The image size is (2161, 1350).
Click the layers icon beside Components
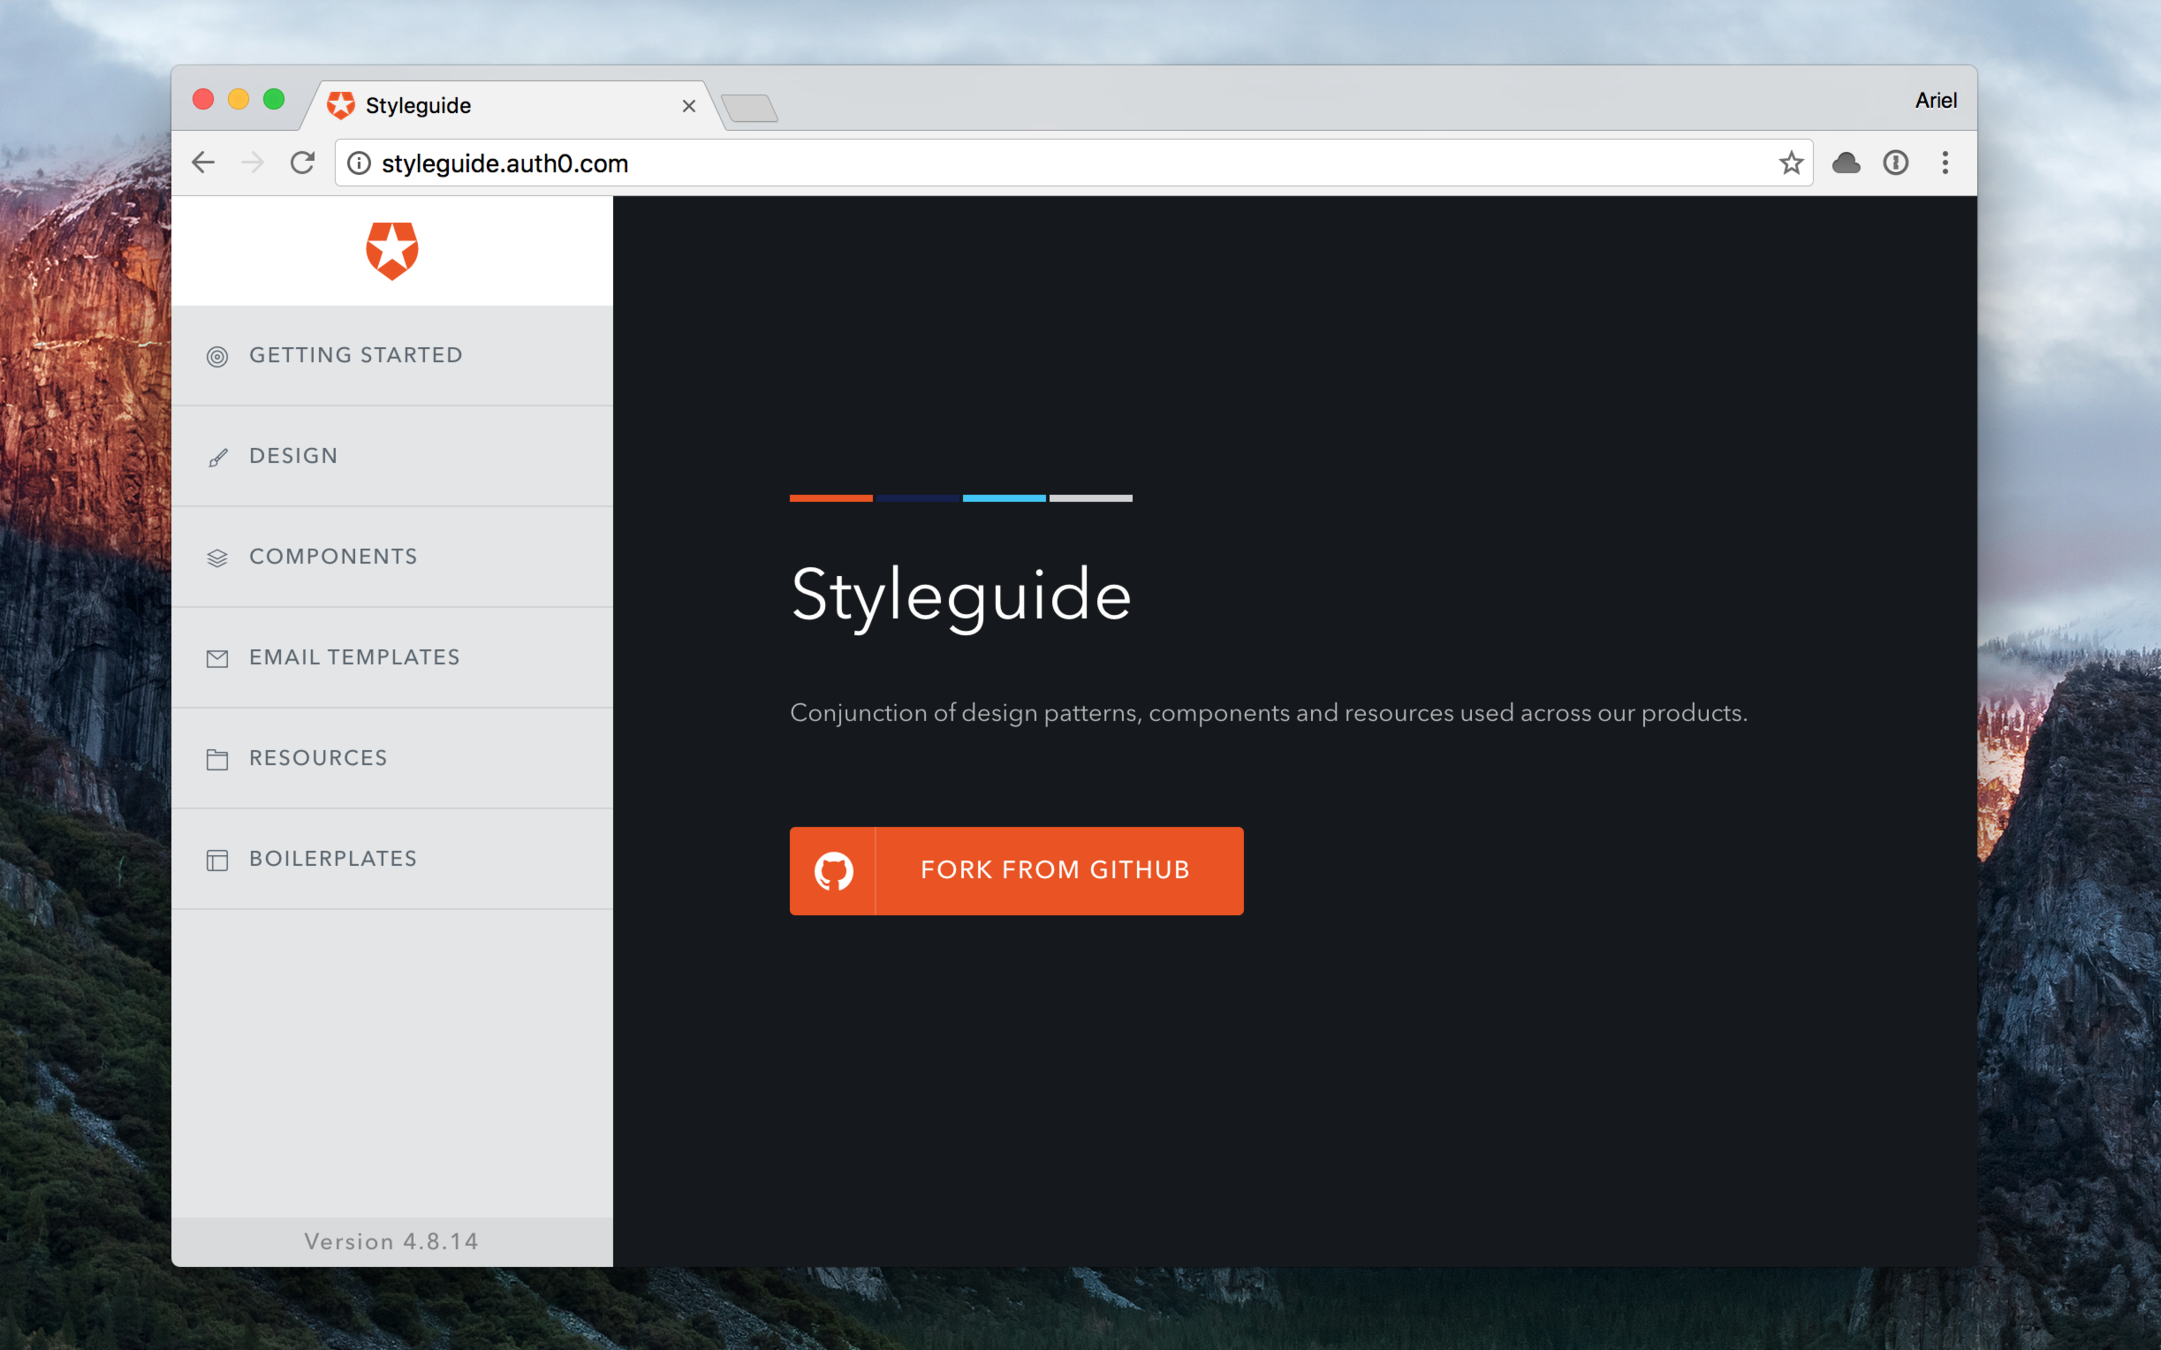tap(217, 558)
